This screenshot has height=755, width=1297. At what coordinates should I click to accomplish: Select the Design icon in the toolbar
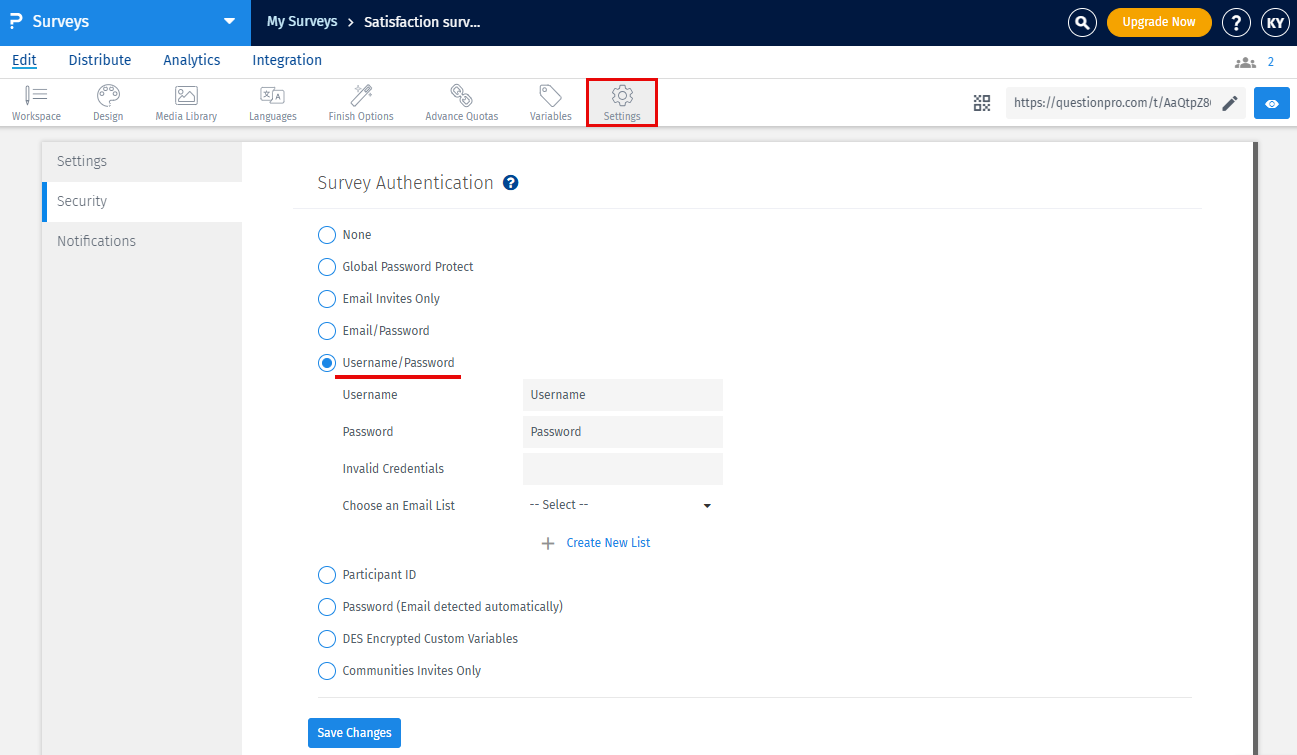107,101
